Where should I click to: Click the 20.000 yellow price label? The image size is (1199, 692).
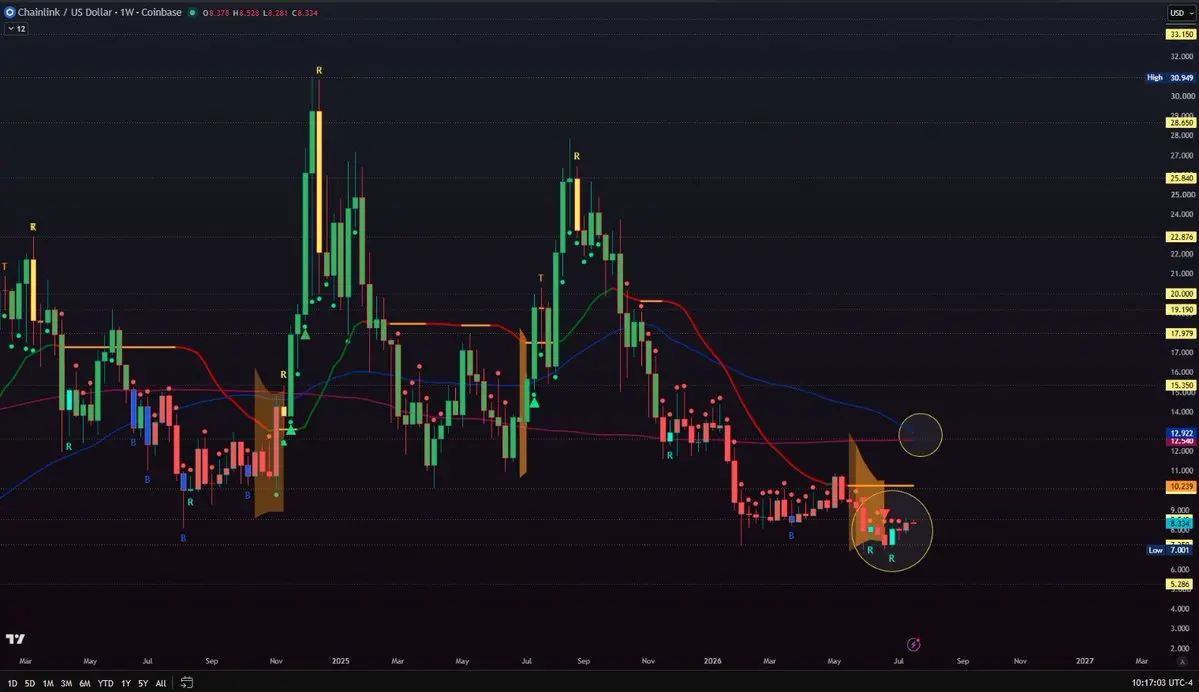pos(1181,294)
